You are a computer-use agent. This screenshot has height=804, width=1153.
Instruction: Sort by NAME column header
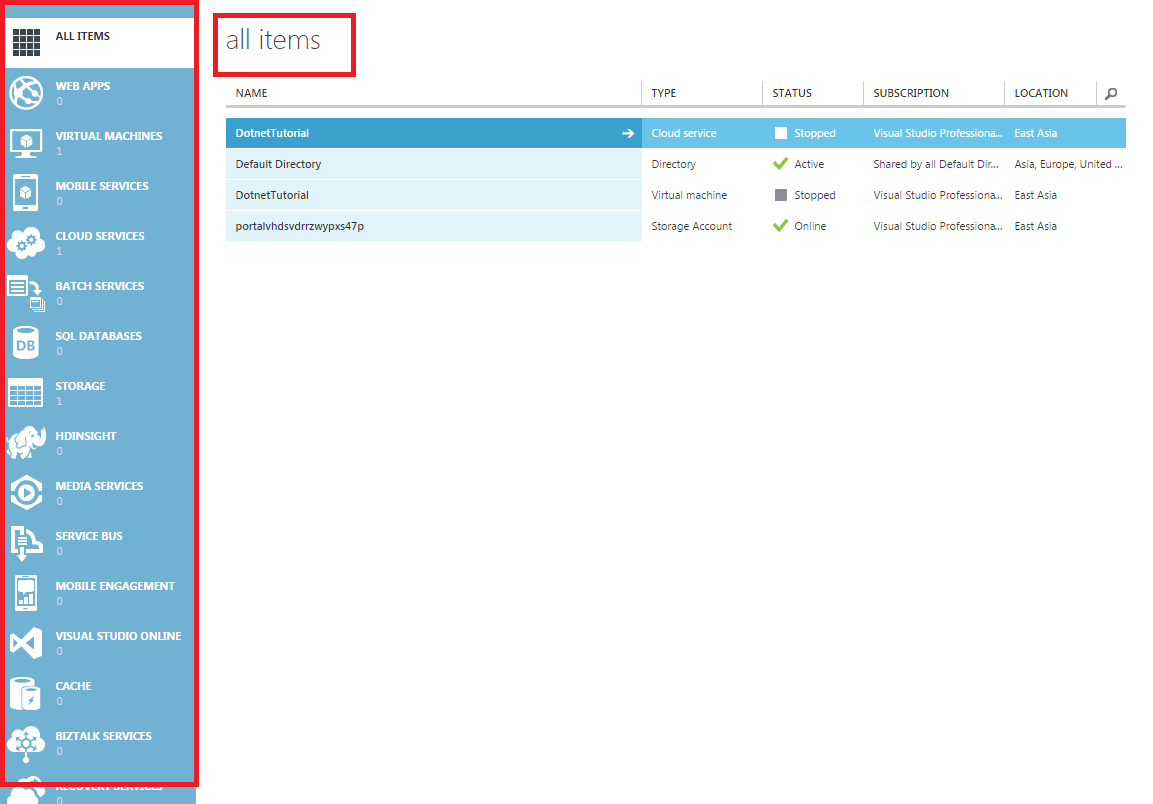point(251,93)
